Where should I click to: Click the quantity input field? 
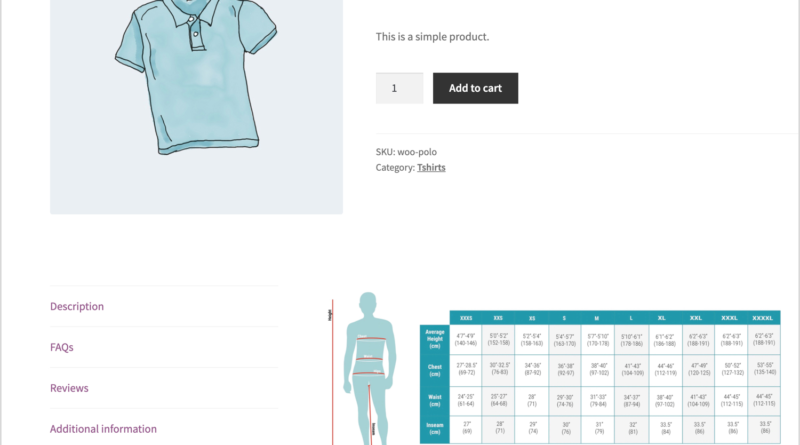click(399, 88)
